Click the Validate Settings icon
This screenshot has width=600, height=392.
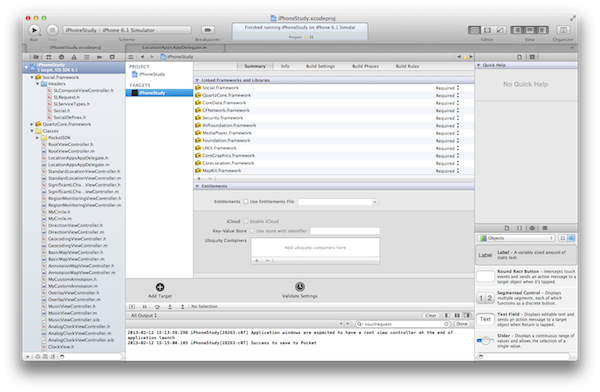300,287
